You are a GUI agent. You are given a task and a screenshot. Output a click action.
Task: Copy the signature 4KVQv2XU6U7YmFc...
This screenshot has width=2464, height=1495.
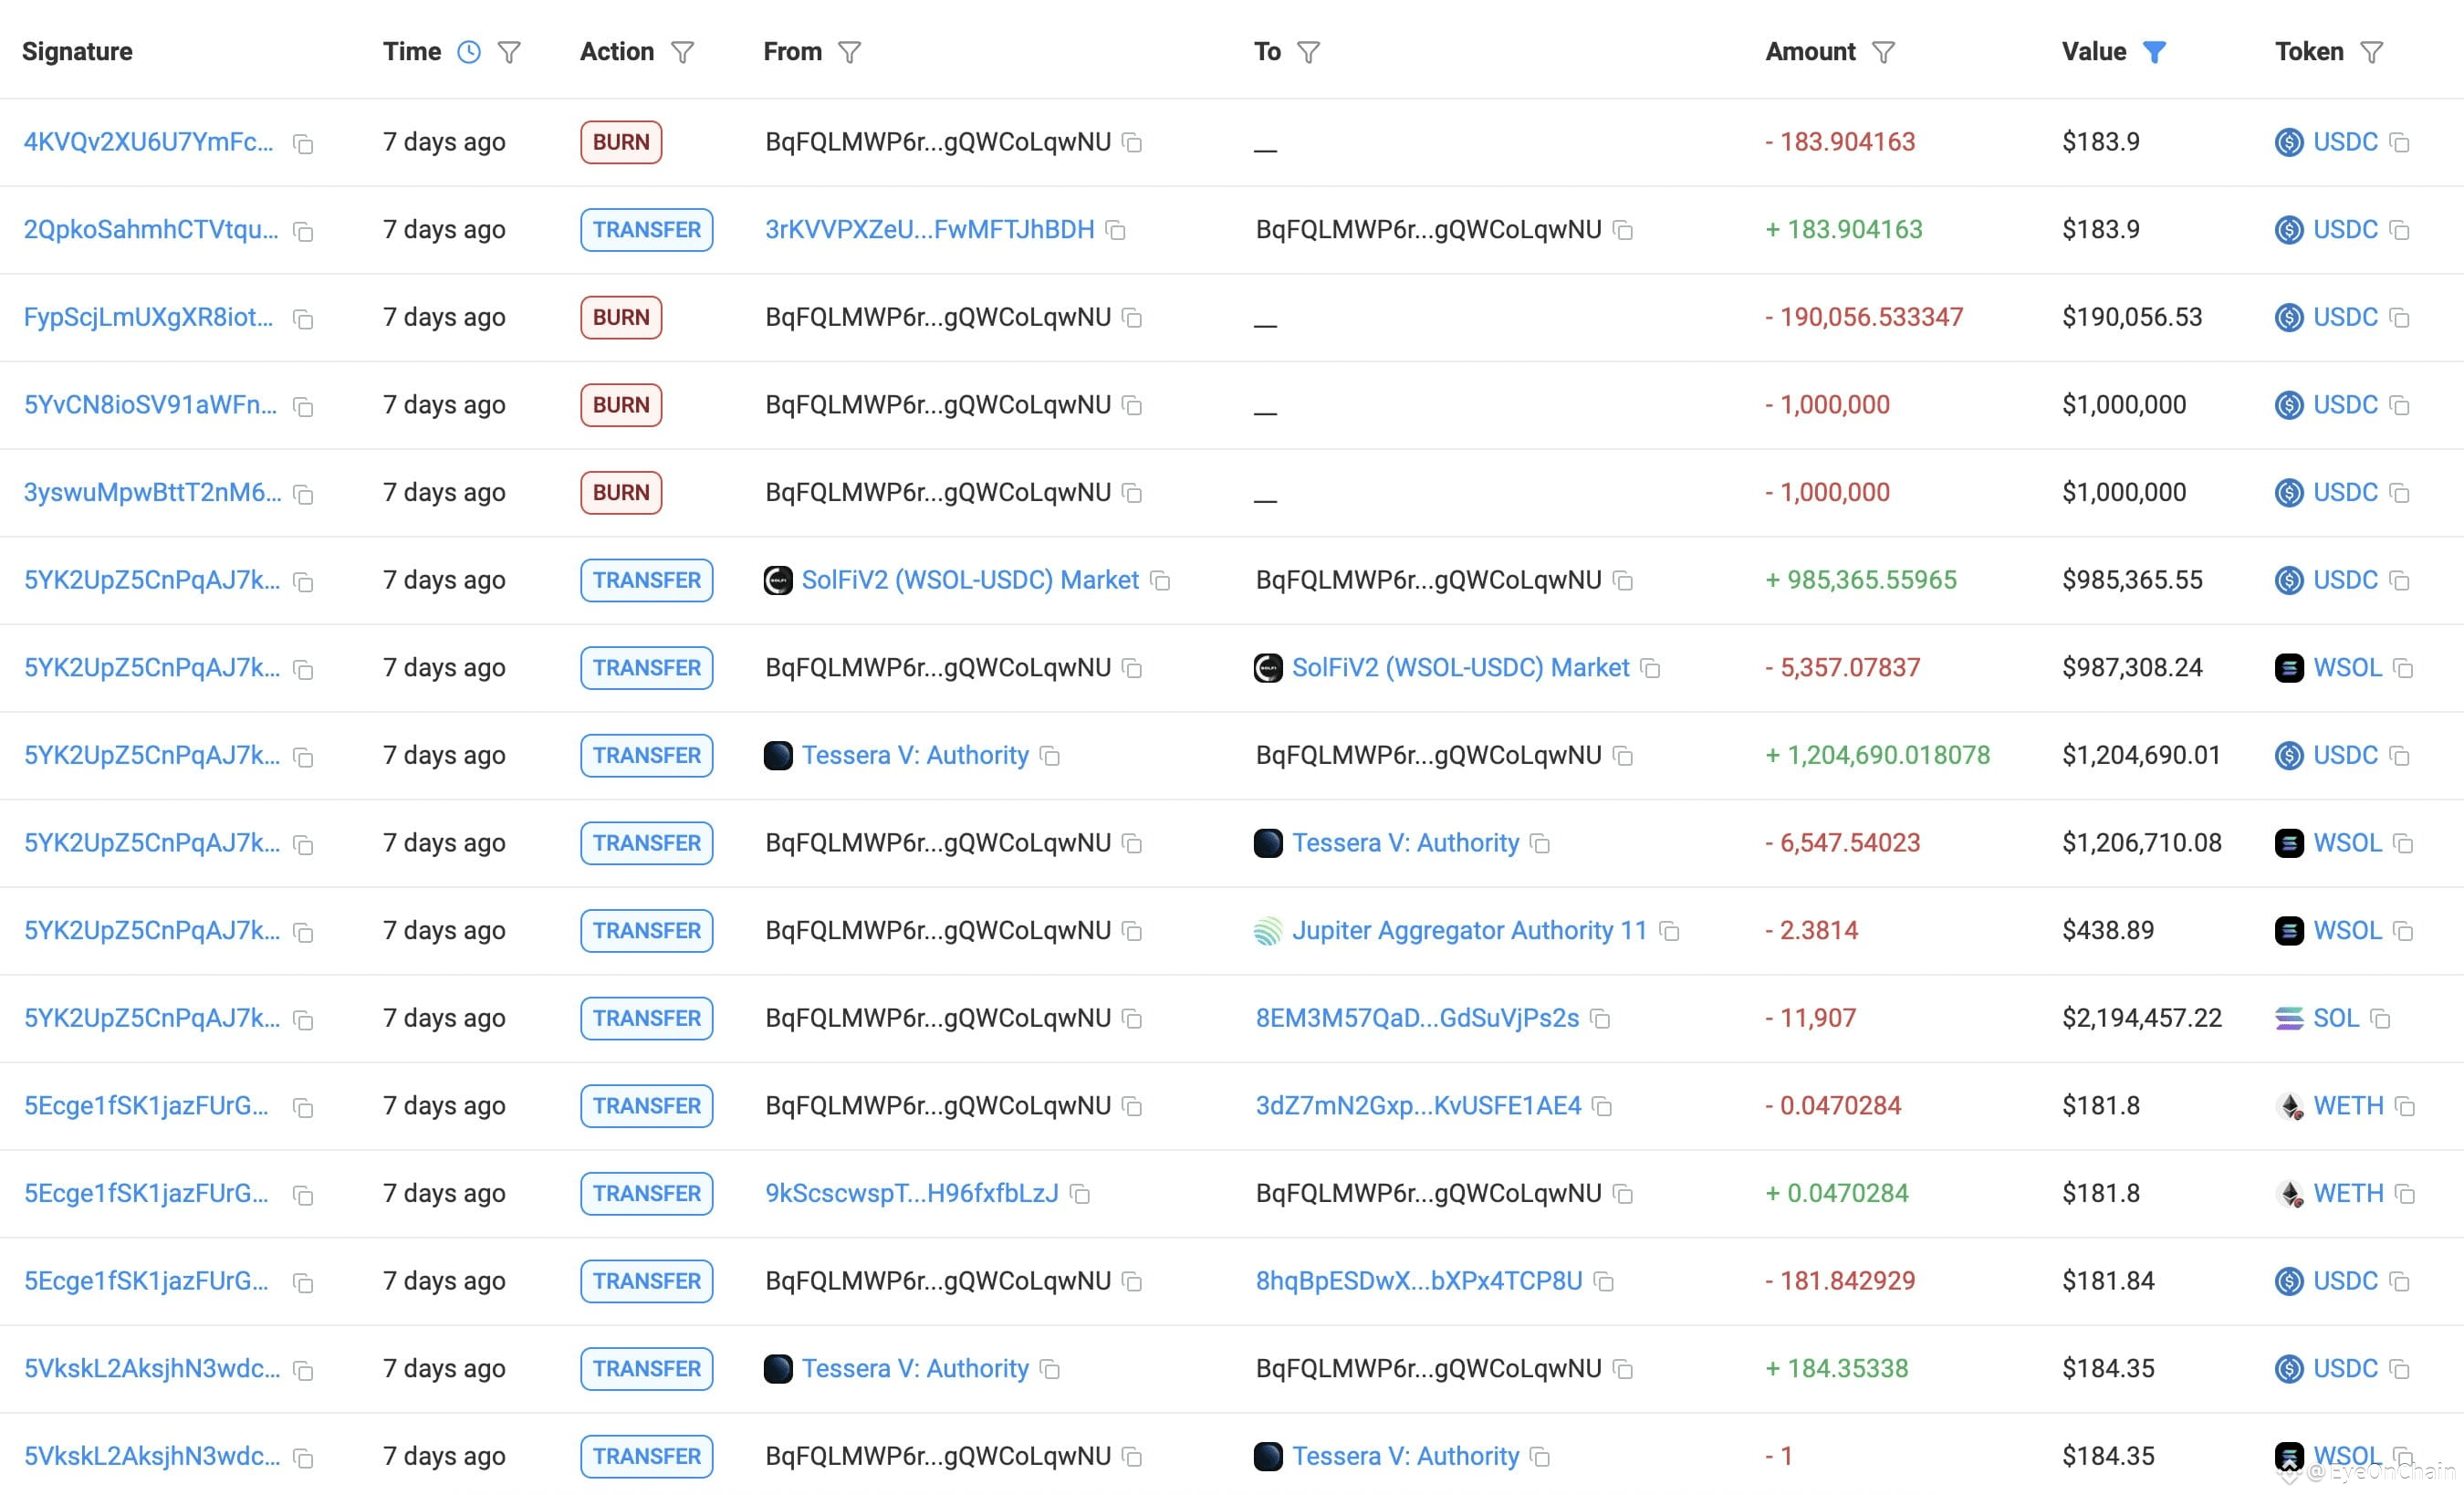[303, 144]
